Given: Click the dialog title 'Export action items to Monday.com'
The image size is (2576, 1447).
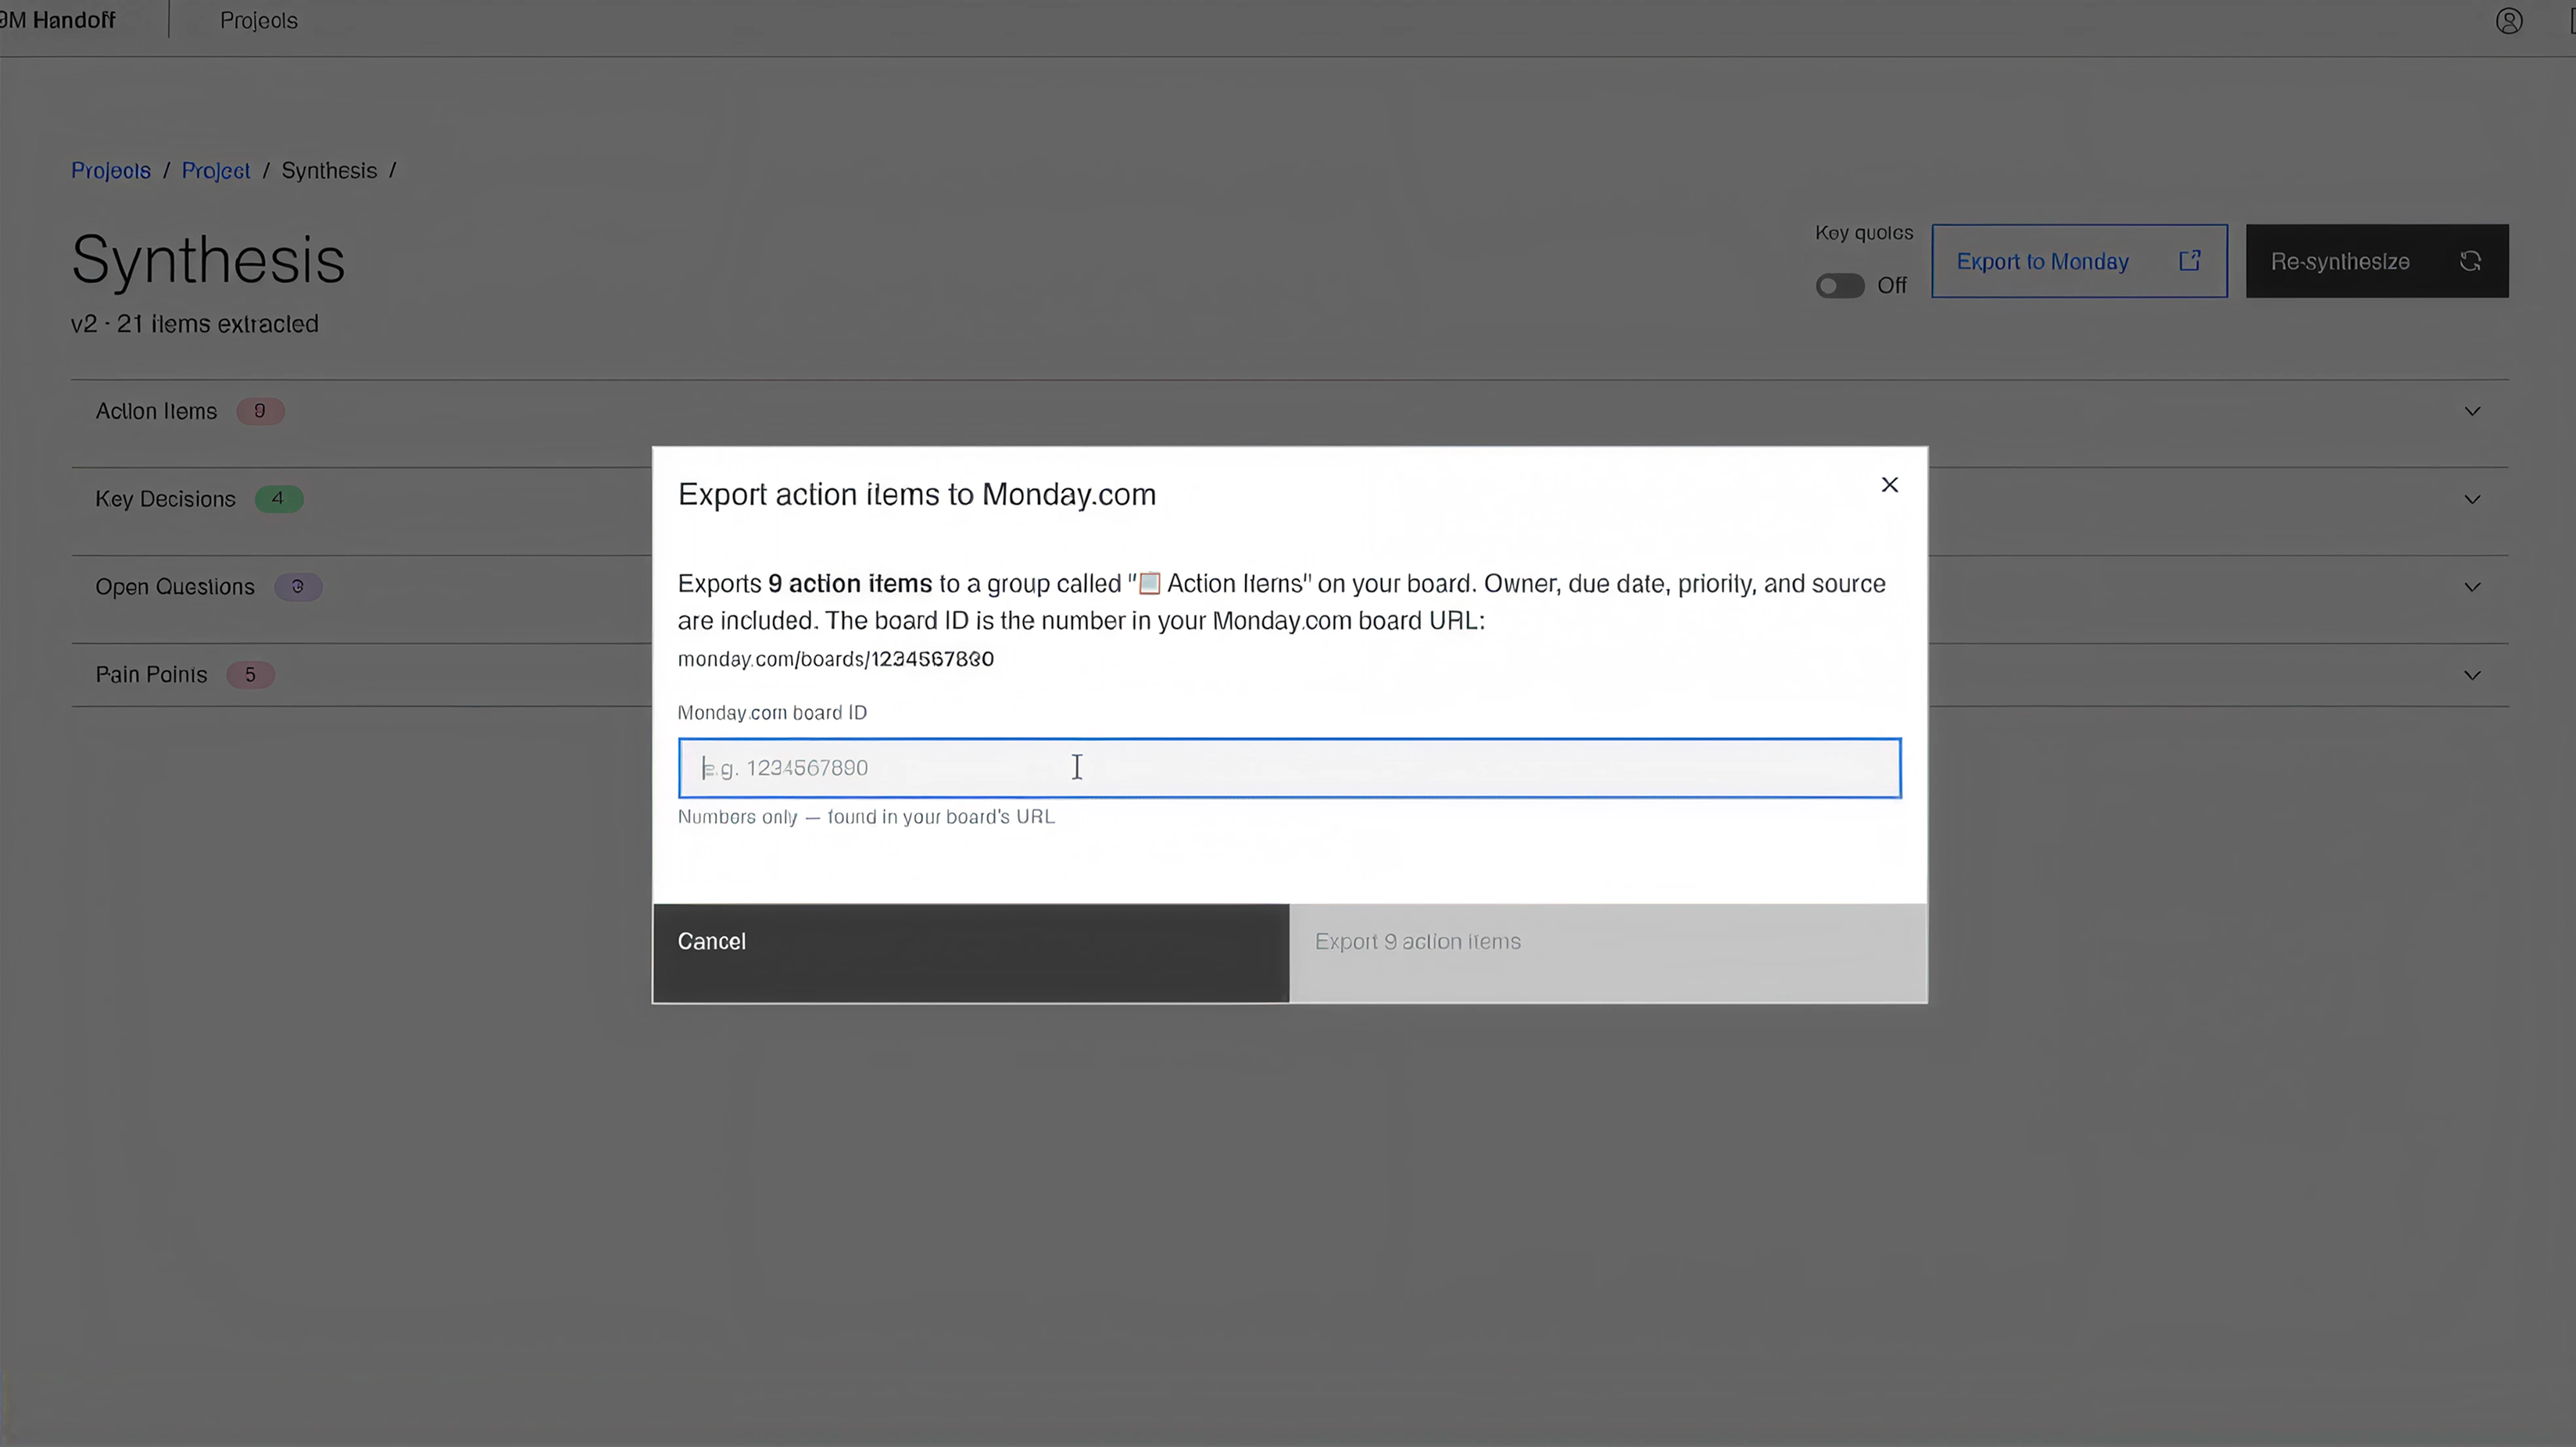Looking at the screenshot, I should (x=917, y=495).
